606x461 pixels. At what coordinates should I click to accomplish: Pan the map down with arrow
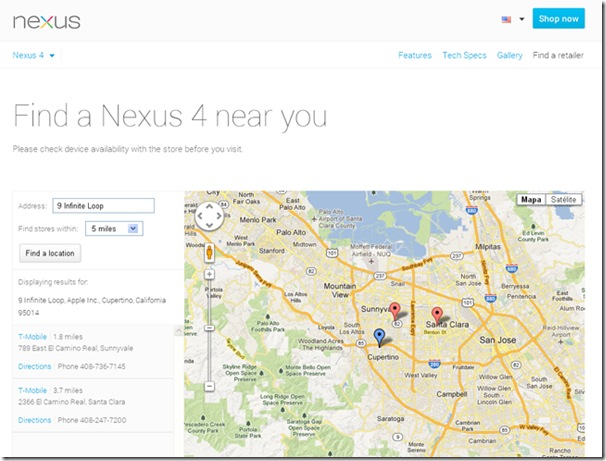click(x=209, y=225)
